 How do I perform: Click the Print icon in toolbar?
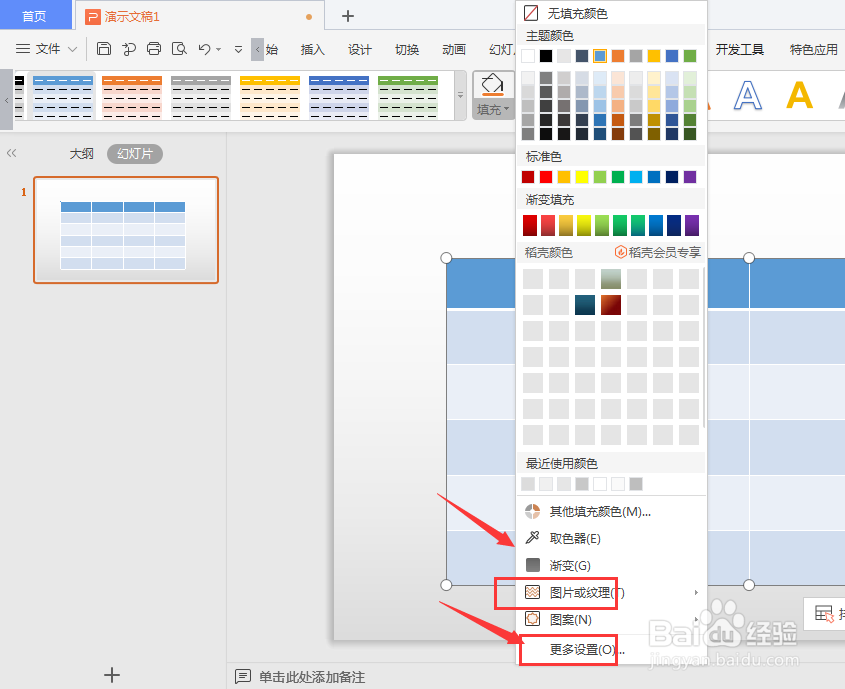[x=154, y=49]
